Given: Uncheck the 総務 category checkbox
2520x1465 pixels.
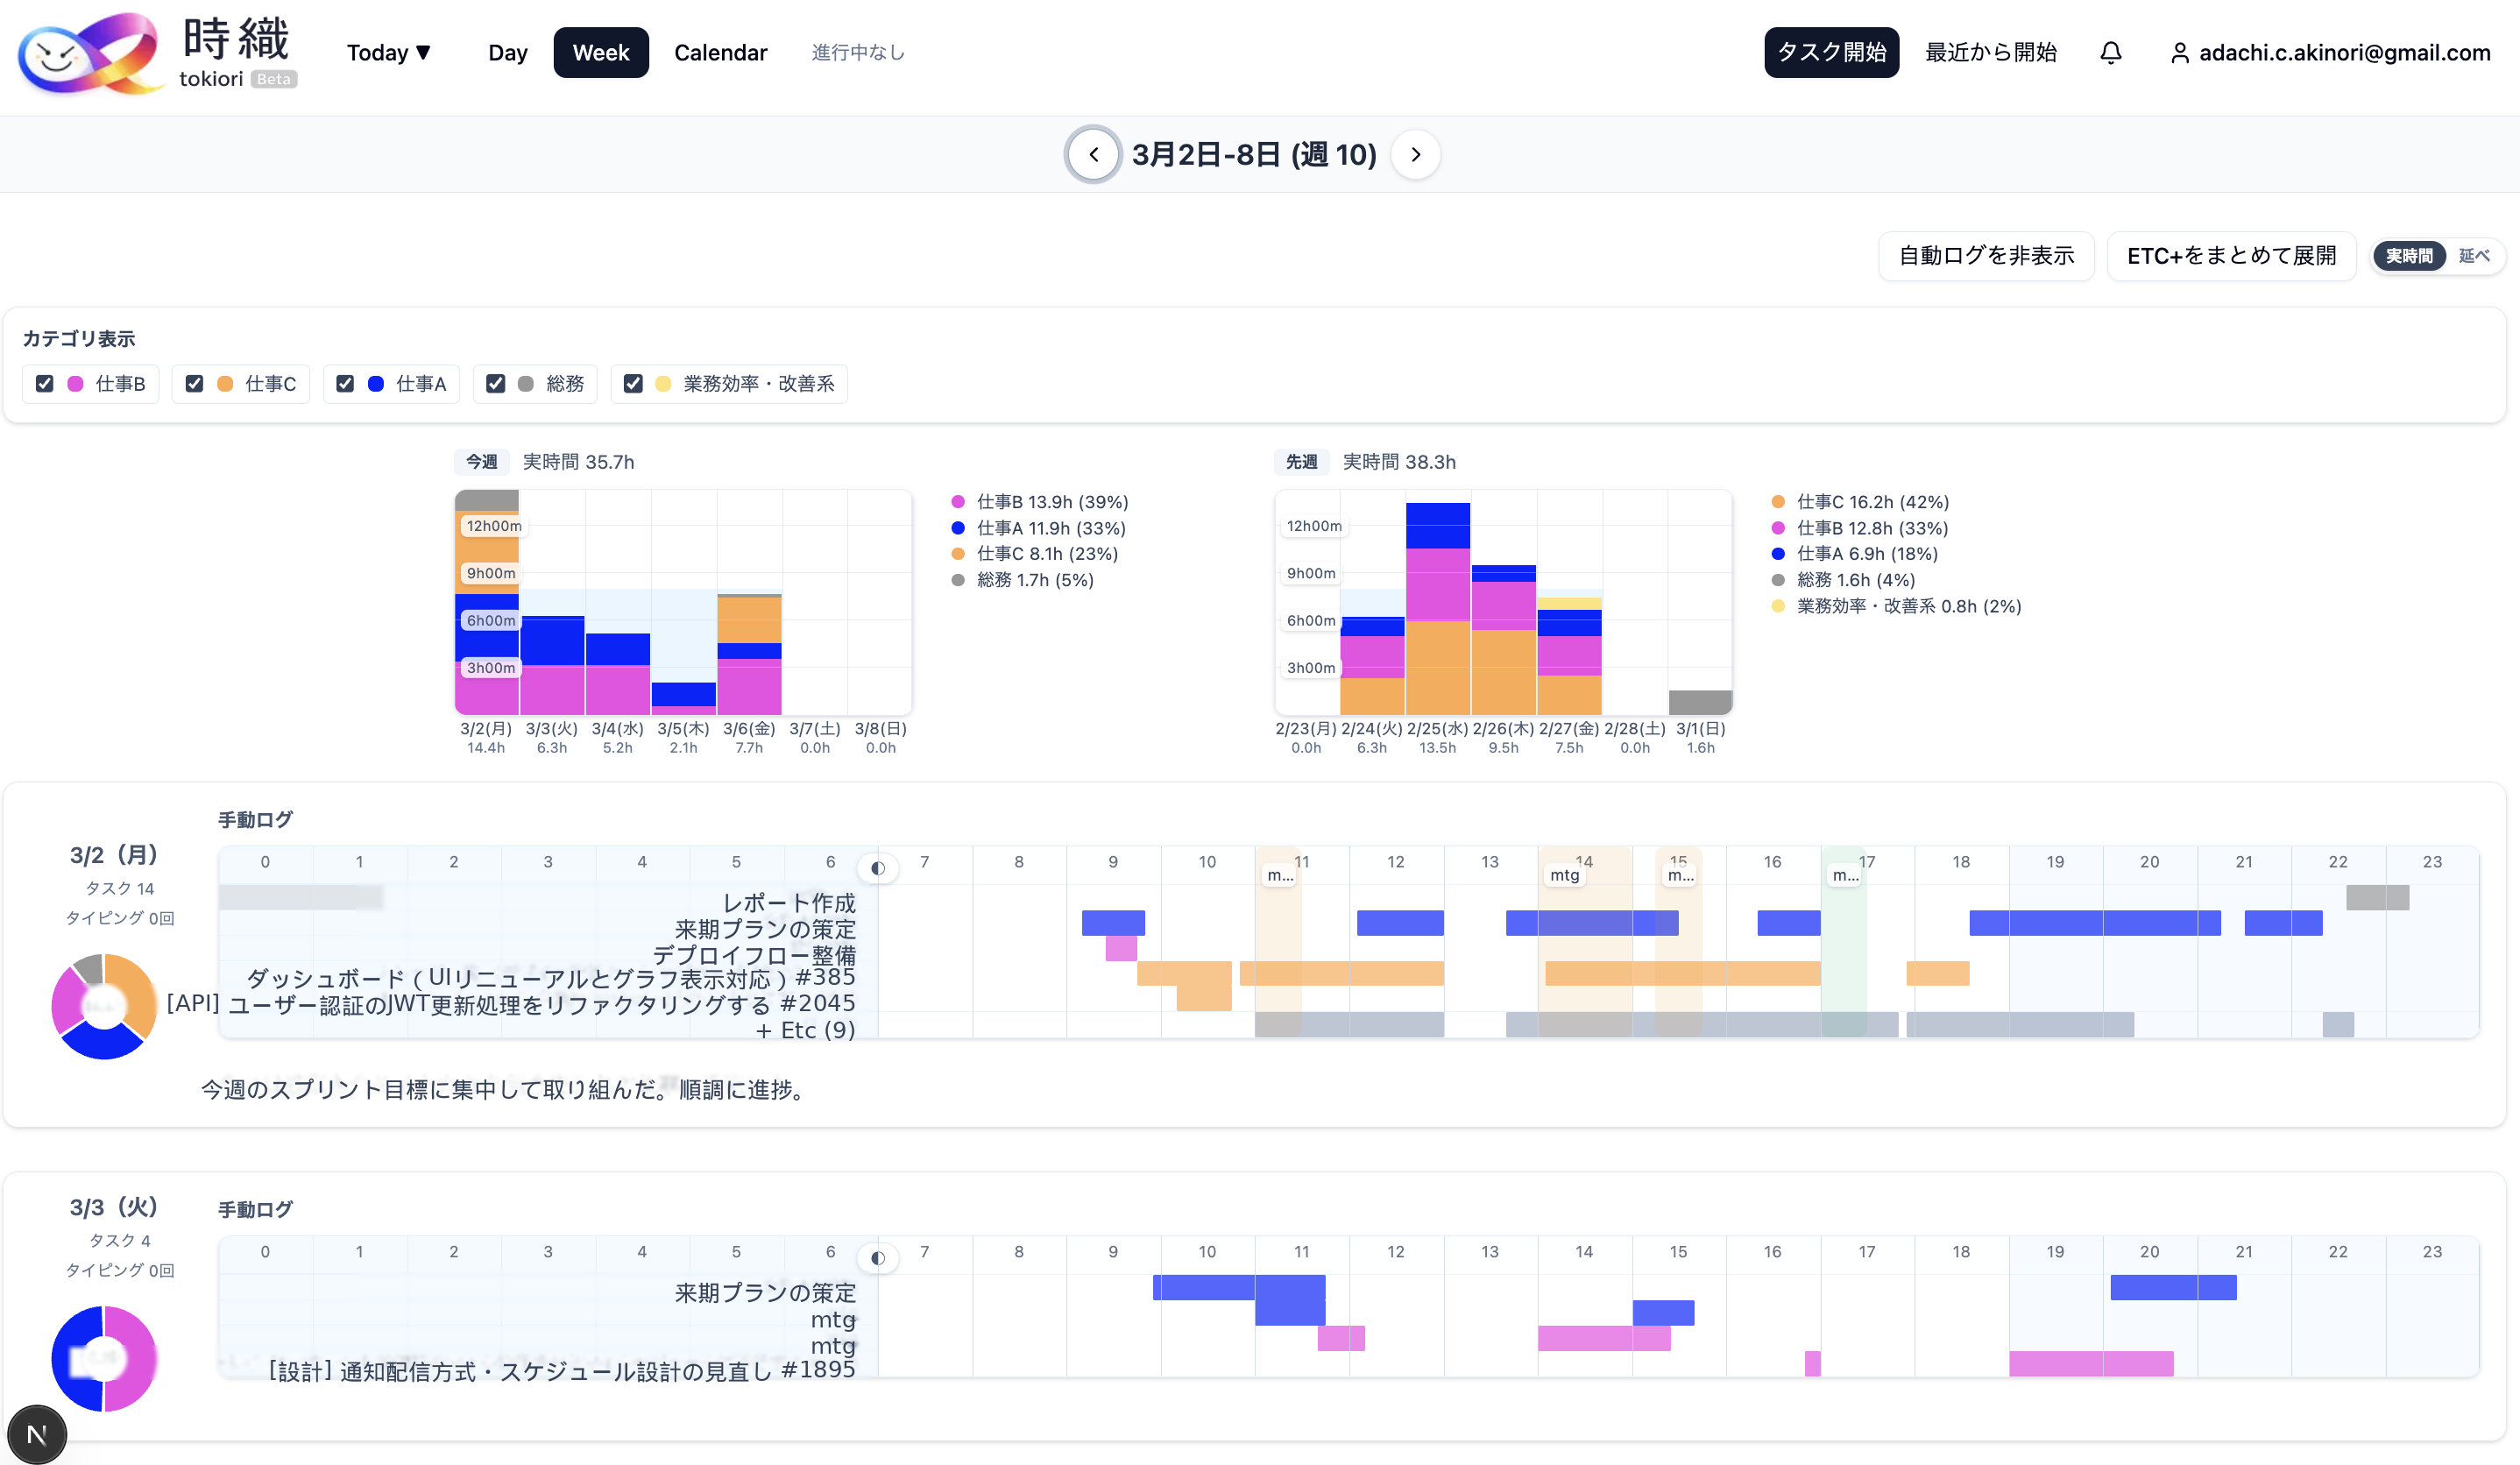Looking at the screenshot, I should pos(495,384).
